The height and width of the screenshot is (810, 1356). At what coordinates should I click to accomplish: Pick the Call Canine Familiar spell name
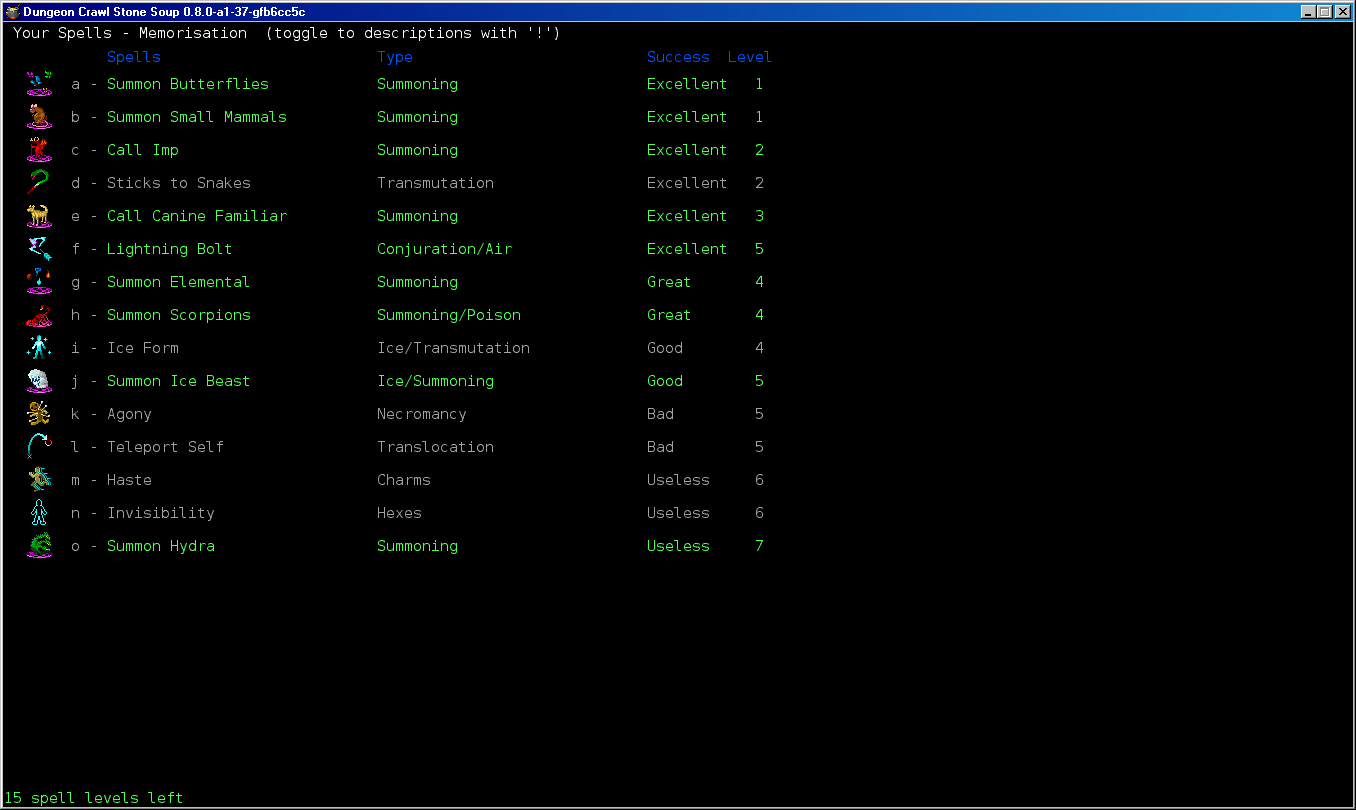point(197,216)
